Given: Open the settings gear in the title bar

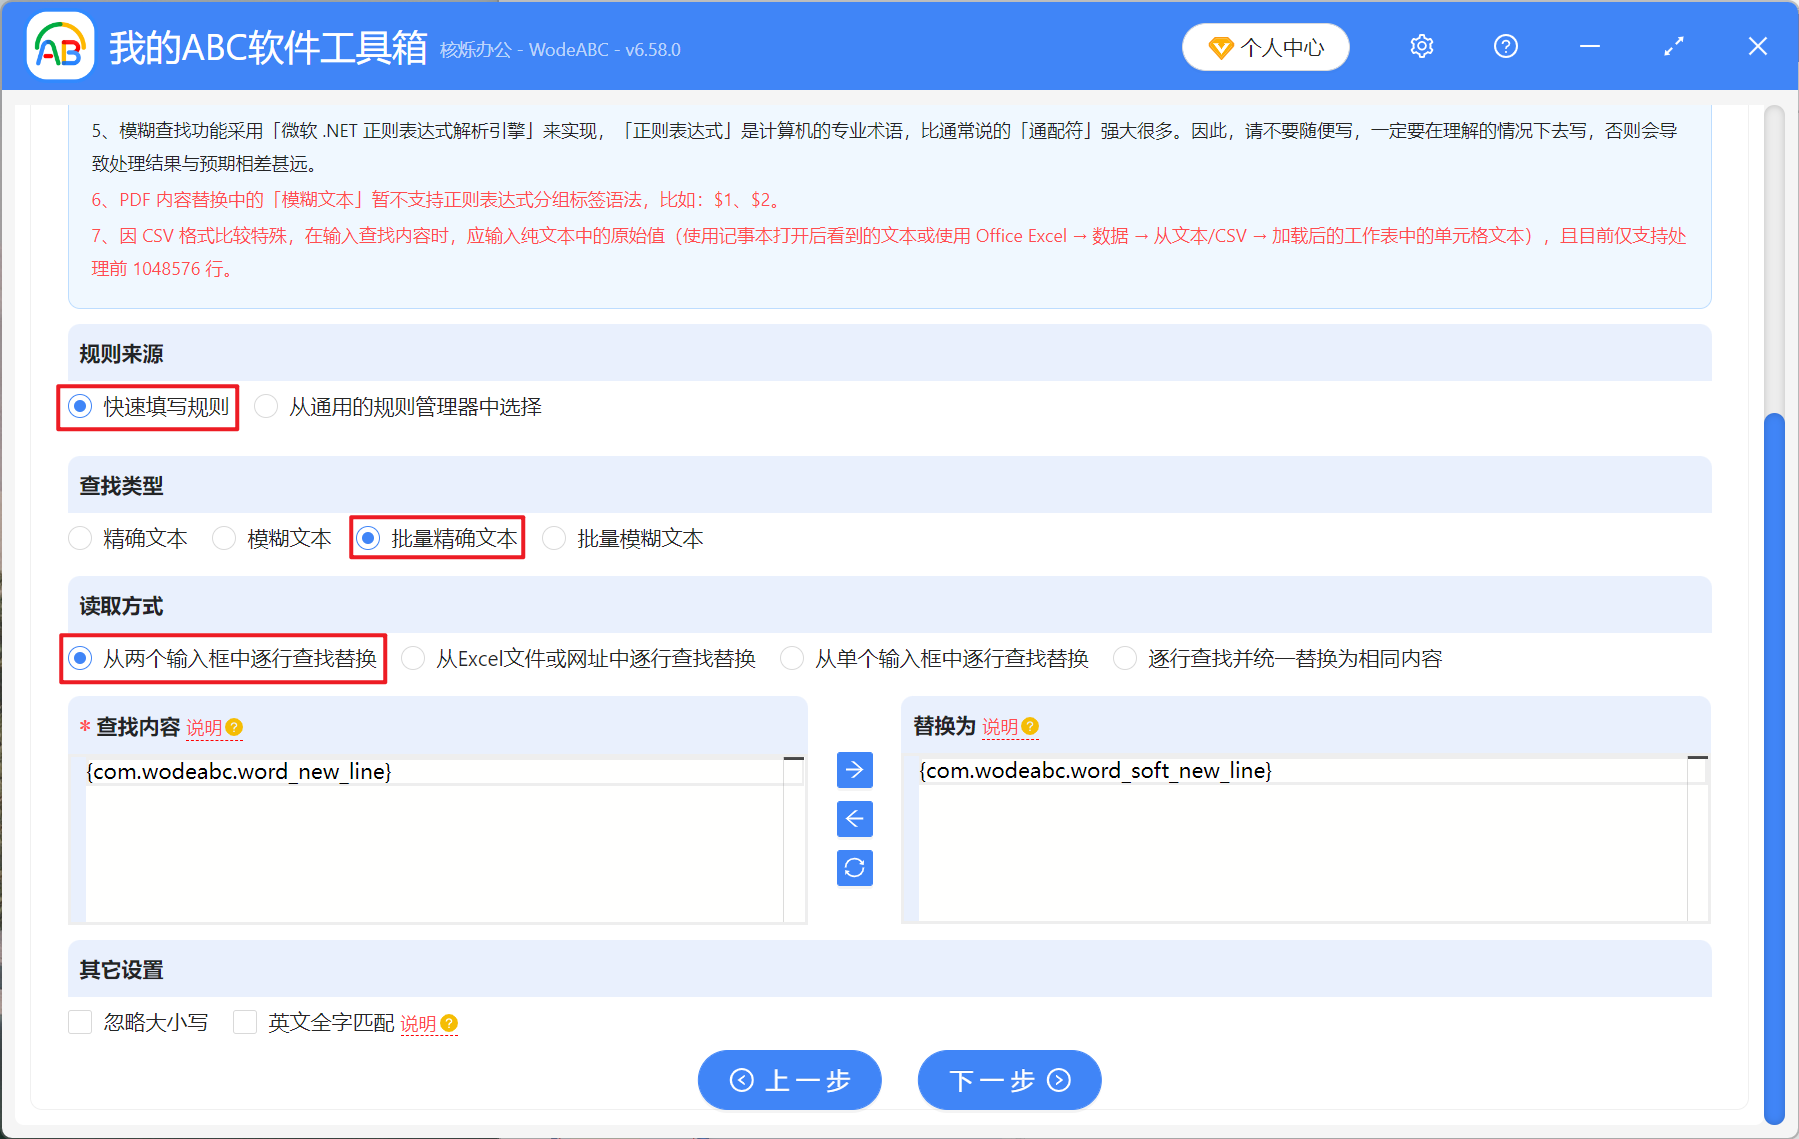Looking at the screenshot, I should pos(1421,46).
